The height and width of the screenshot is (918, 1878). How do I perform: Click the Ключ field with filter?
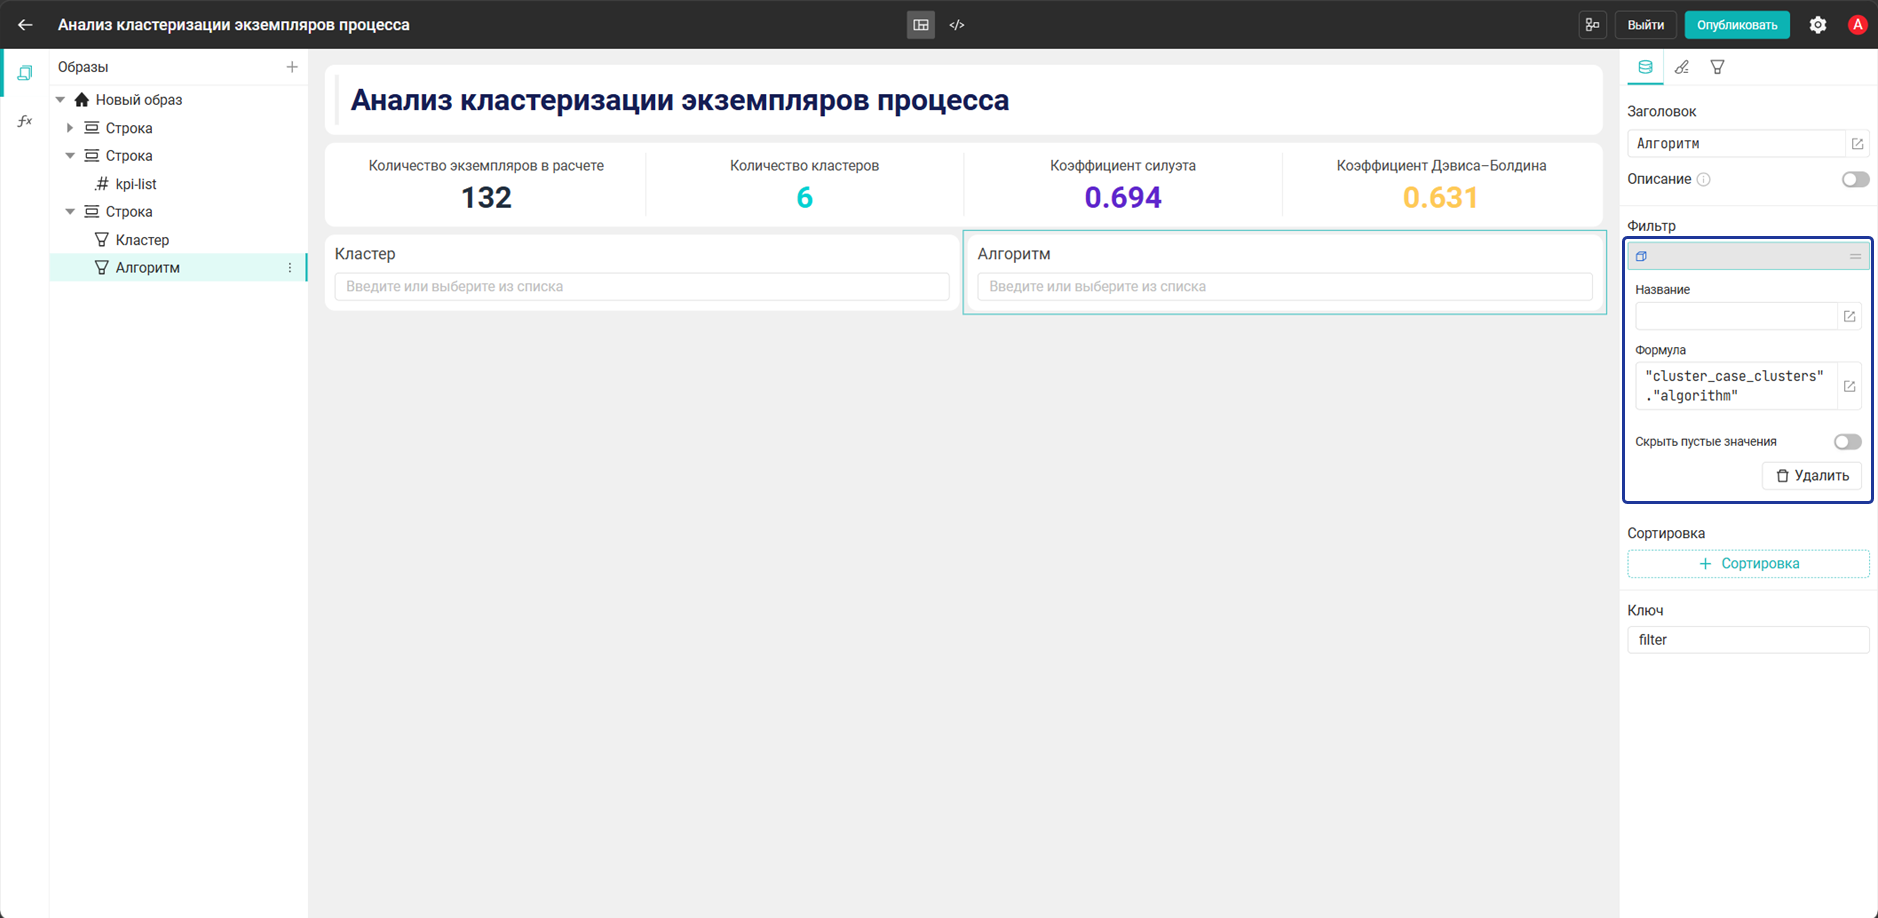point(1748,640)
